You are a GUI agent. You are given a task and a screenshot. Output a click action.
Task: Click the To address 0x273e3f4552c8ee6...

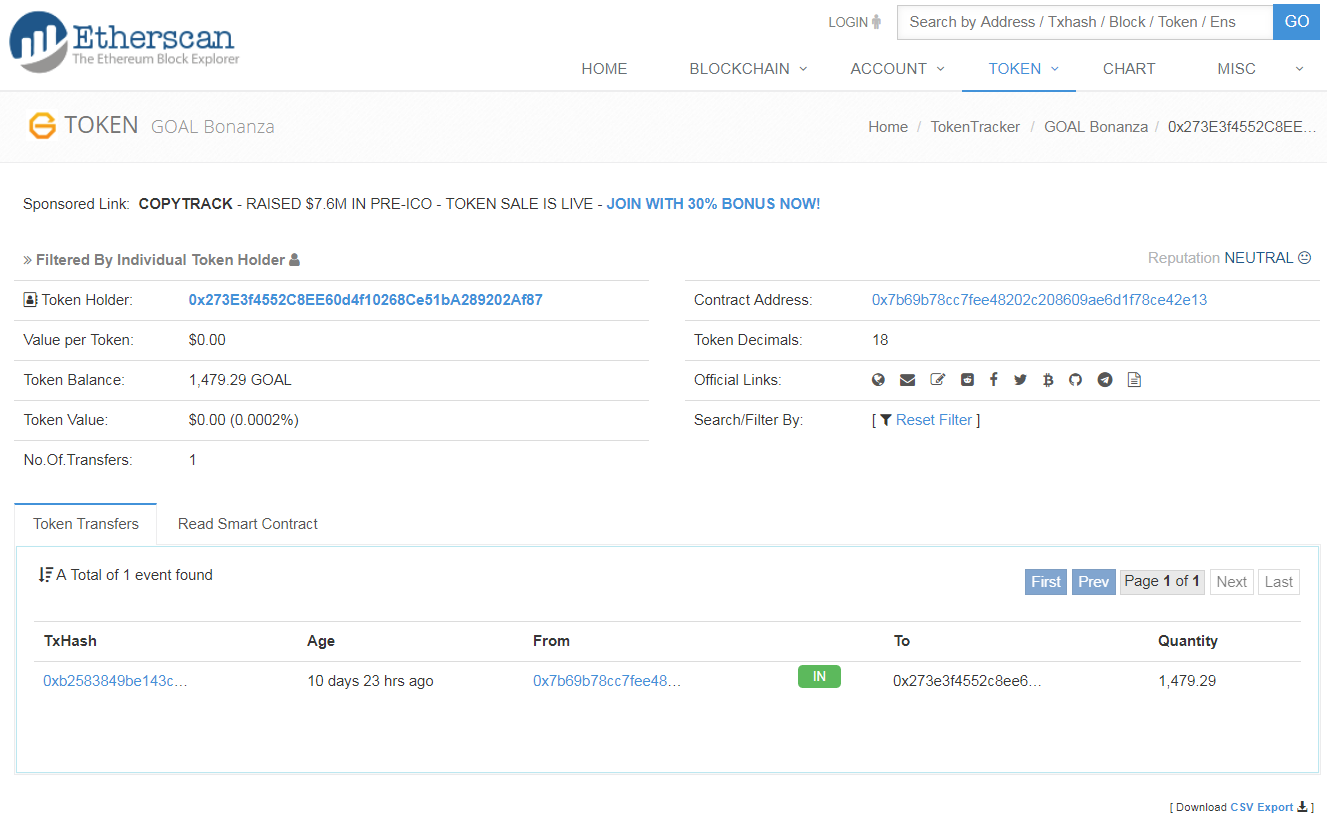pos(967,681)
